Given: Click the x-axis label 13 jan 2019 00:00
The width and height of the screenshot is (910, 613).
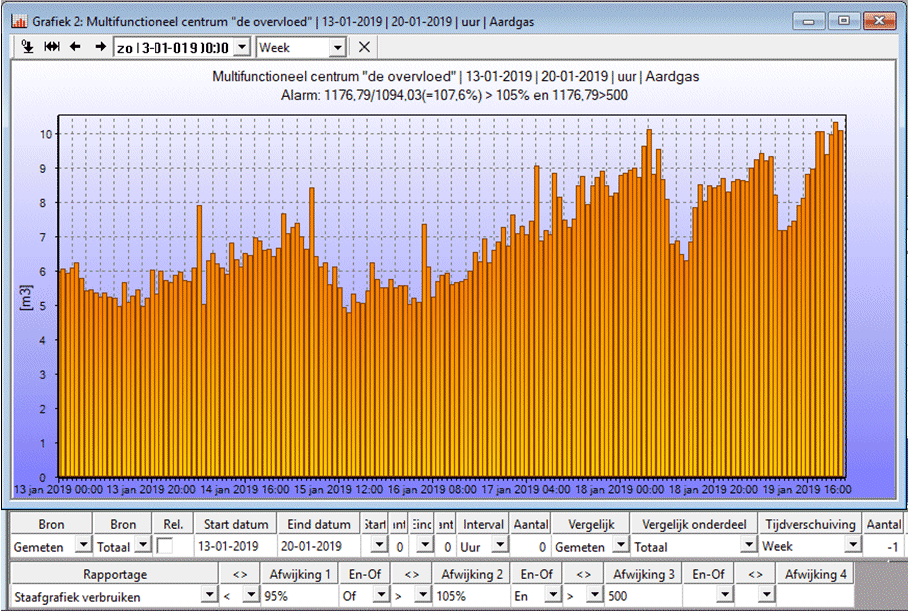Looking at the screenshot, I should [58, 489].
